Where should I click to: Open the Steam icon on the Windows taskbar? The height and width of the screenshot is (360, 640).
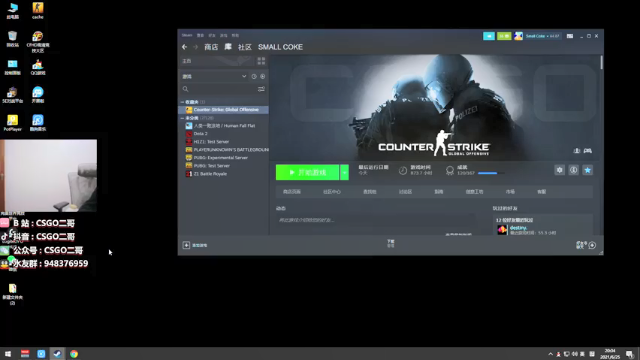point(57,353)
